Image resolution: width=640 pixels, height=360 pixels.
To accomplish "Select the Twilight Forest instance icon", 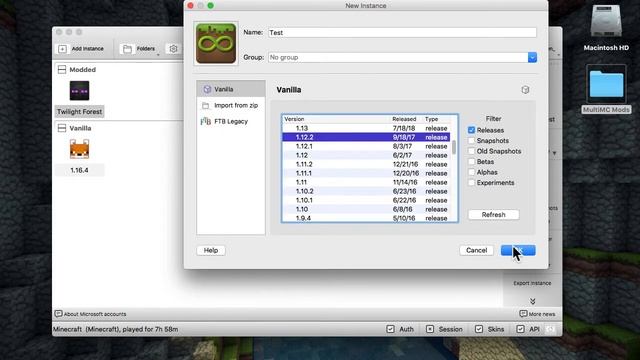I will pyautogui.click(x=79, y=91).
